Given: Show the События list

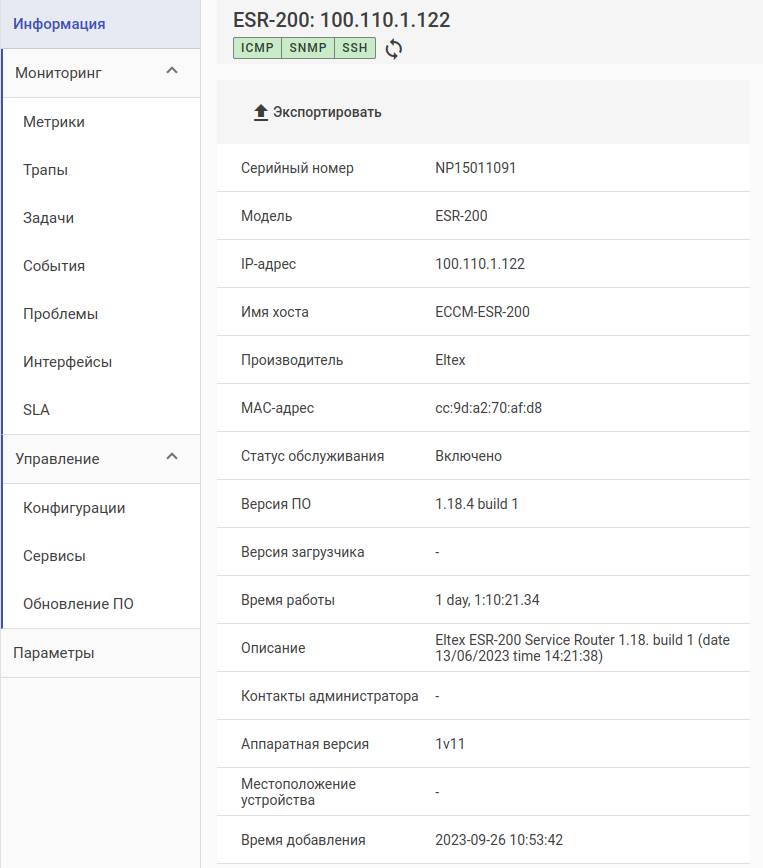Looking at the screenshot, I should [x=54, y=266].
